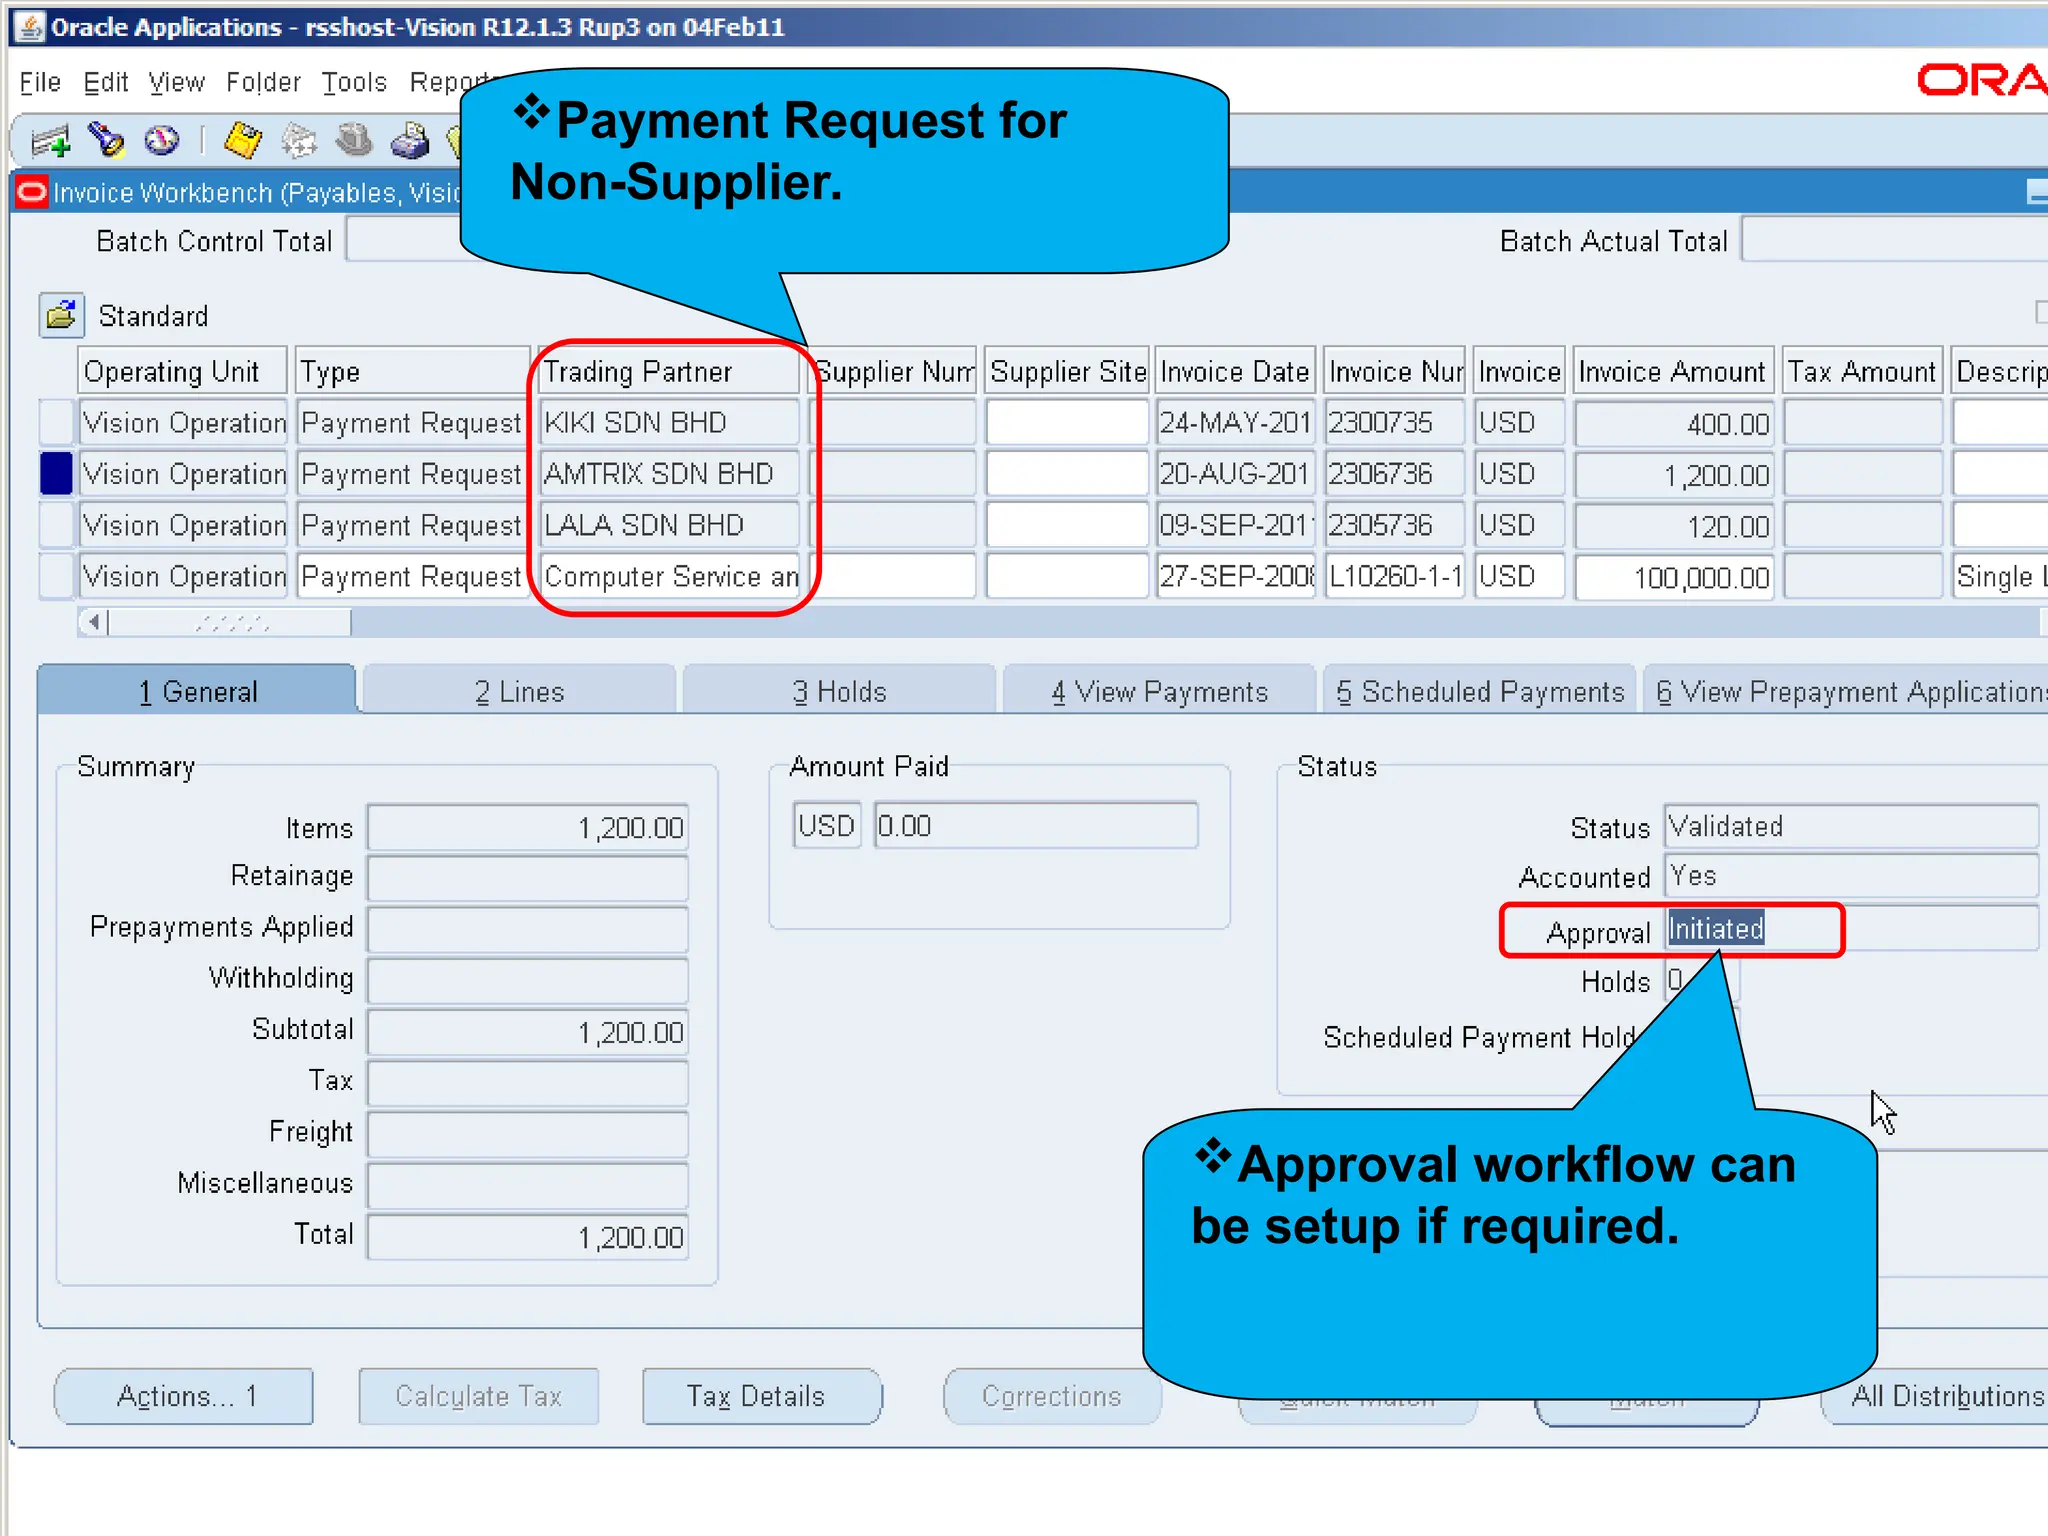
Task: Click the invoice amount 100,000.00 cell
Action: 1673,576
